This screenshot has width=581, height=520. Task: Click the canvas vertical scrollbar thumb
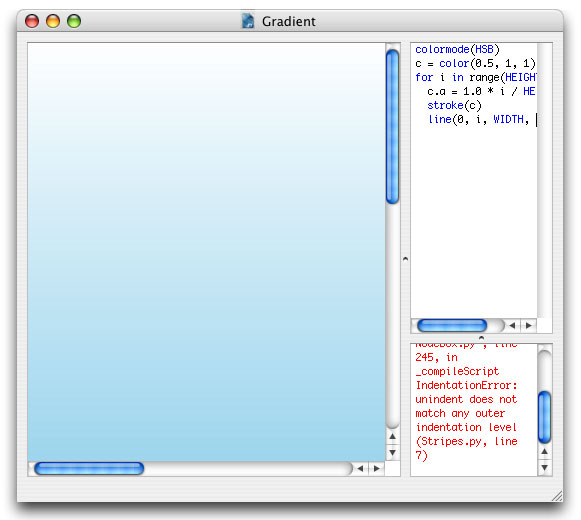pos(392,127)
